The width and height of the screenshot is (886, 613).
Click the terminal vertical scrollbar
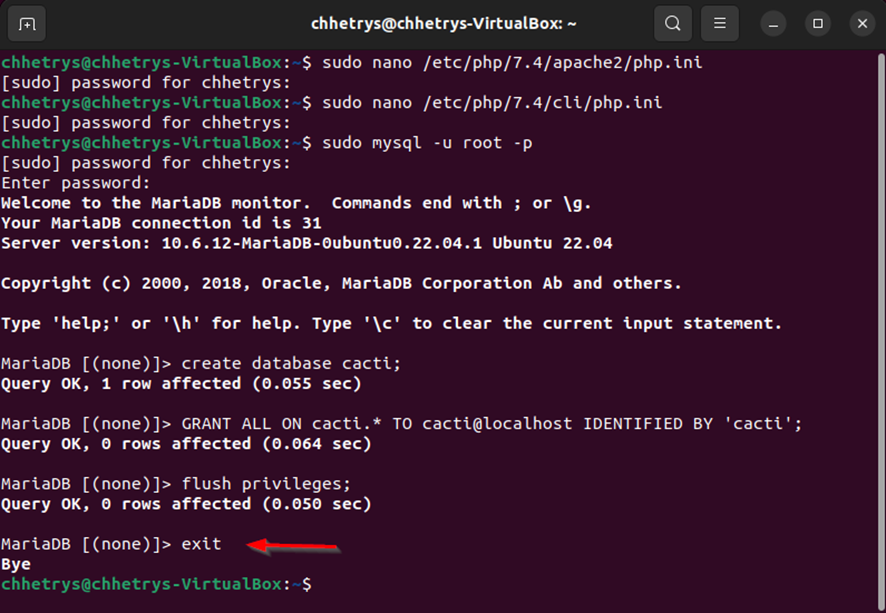click(881, 331)
